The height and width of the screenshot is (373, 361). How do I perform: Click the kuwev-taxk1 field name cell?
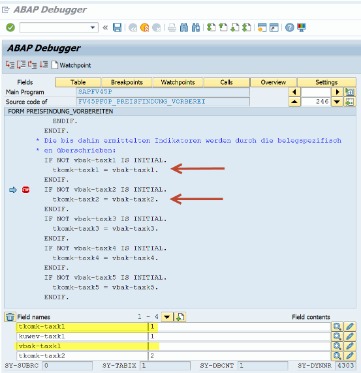82,337
